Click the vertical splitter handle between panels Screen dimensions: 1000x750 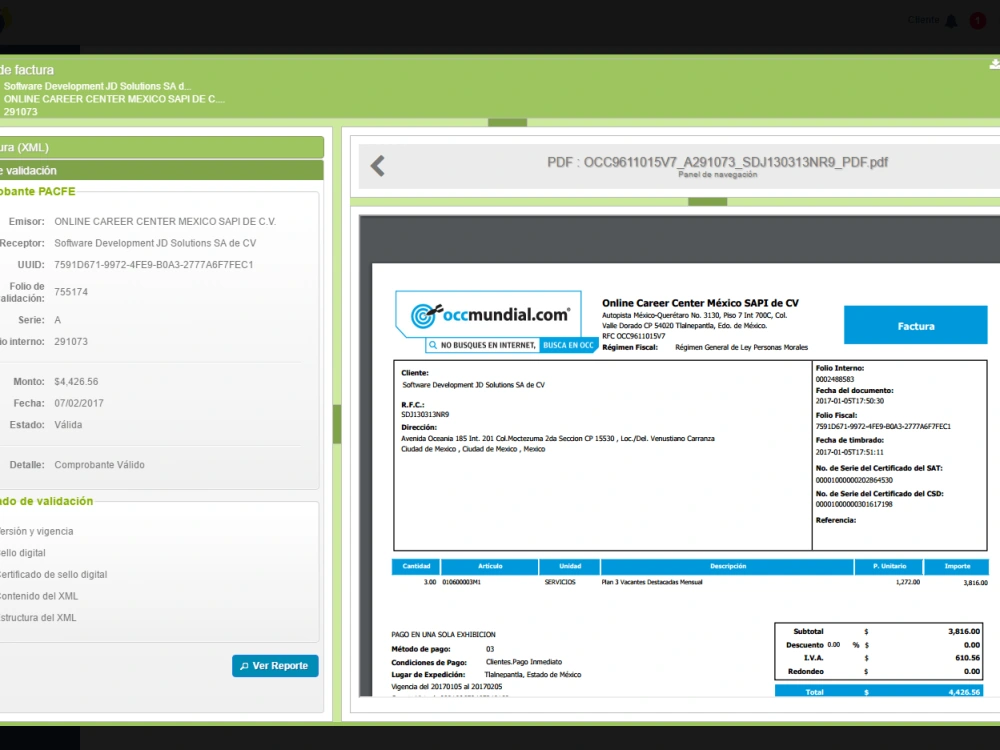pyautogui.click(x=337, y=424)
